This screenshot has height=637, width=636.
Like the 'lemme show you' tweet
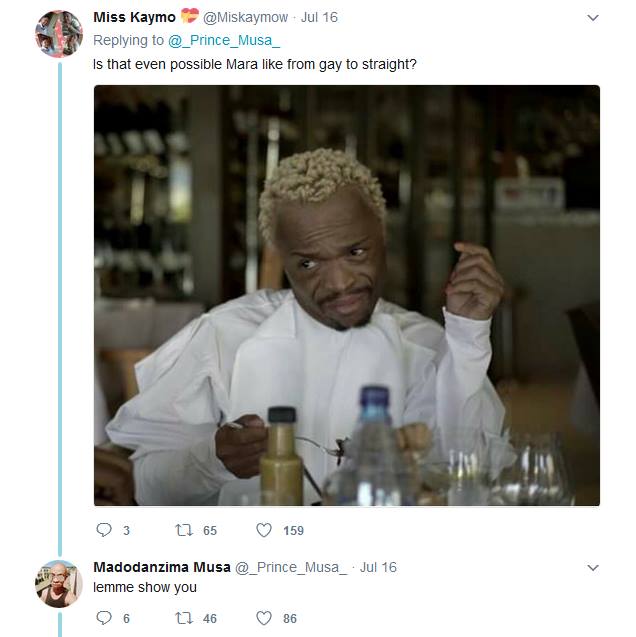pos(264,618)
